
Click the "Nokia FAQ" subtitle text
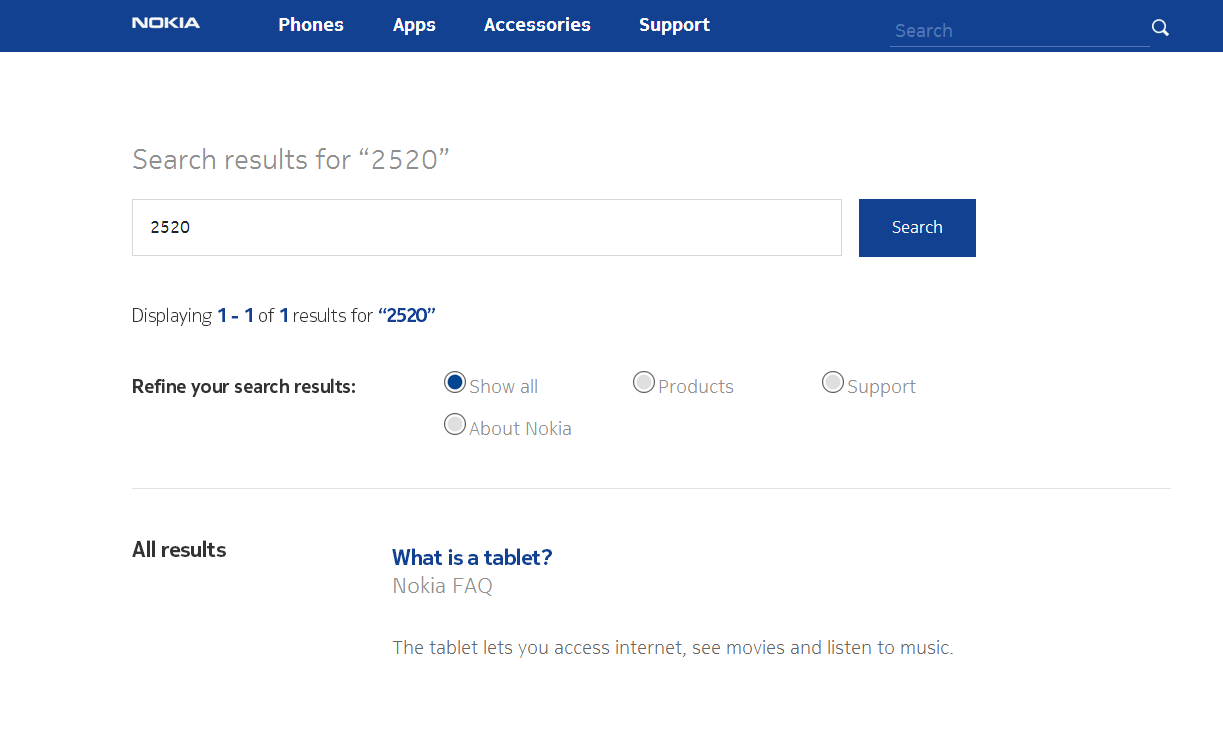442,586
